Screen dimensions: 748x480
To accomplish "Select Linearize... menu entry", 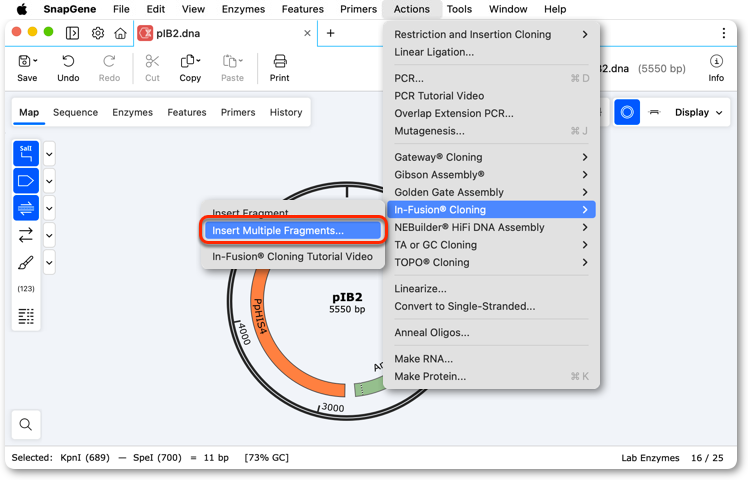I will [x=491, y=289].
